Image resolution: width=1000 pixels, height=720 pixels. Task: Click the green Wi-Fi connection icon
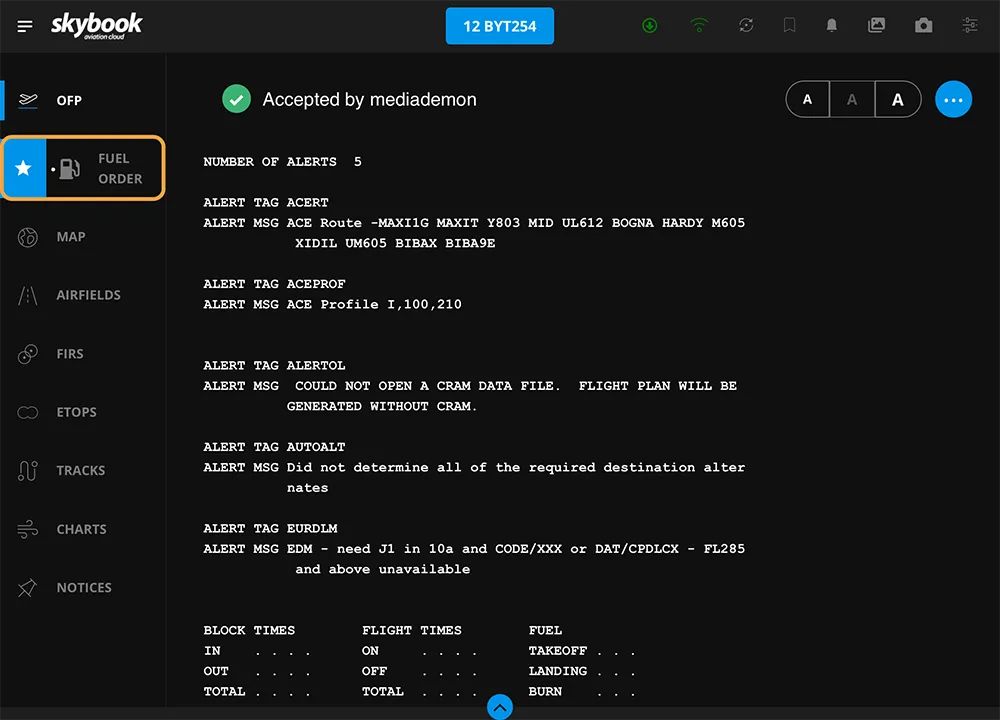coord(699,26)
